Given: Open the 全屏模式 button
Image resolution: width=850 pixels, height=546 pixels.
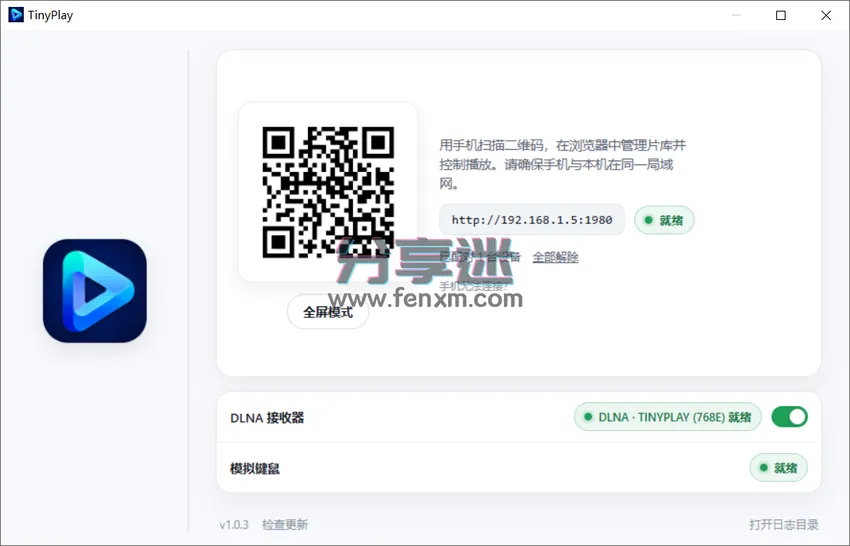Looking at the screenshot, I should [x=328, y=312].
